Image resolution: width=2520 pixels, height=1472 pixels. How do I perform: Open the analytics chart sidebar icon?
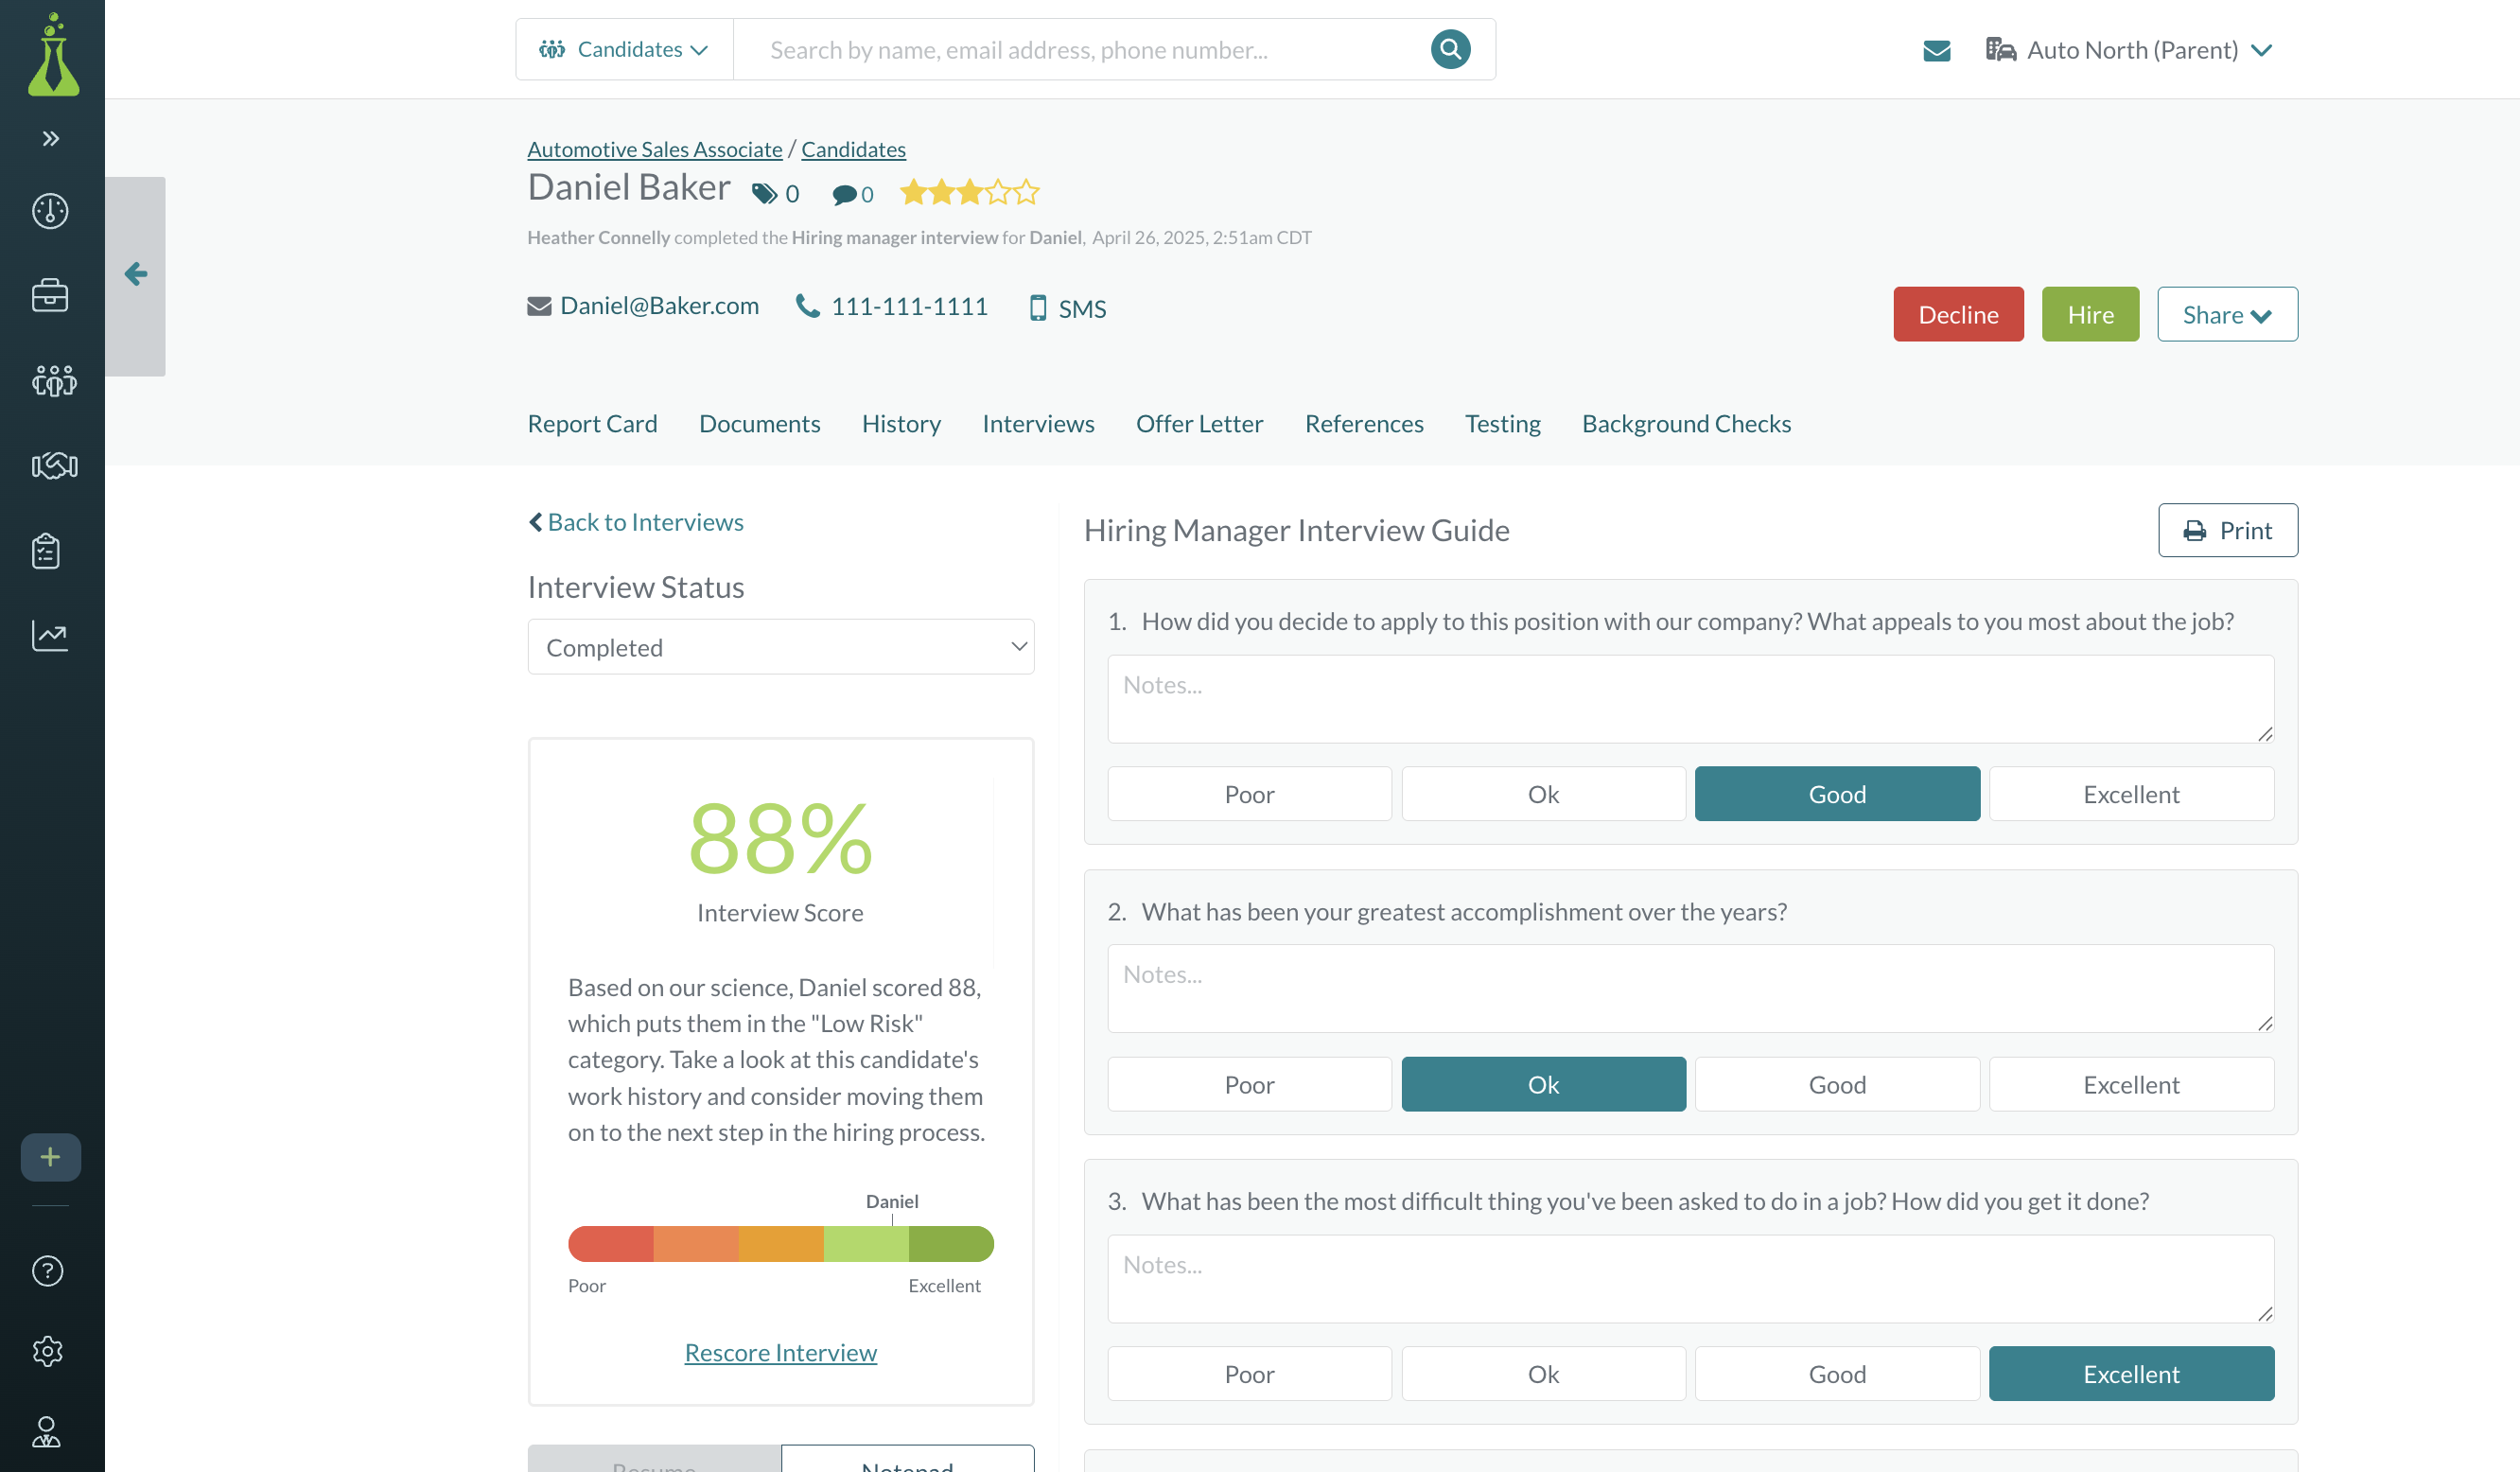pyautogui.click(x=50, y=635)
